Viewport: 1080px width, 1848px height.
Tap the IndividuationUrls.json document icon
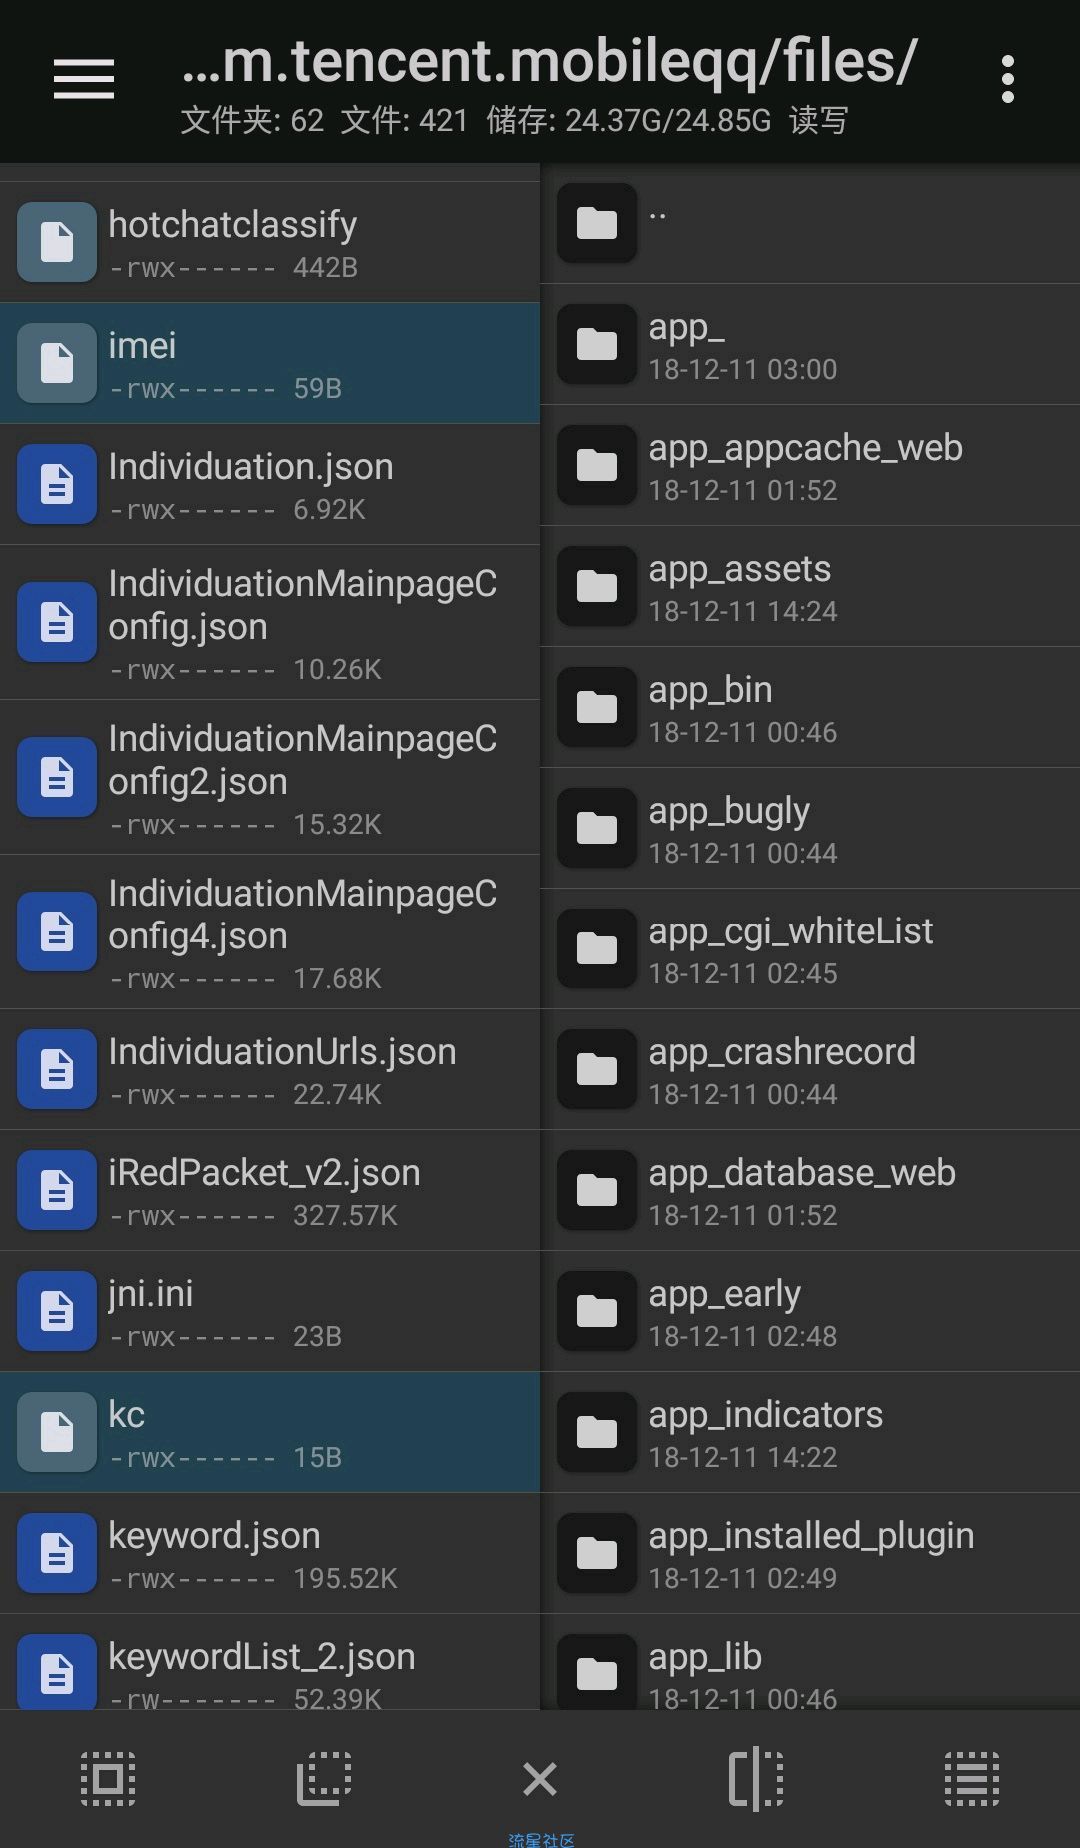coord(57,1069)
